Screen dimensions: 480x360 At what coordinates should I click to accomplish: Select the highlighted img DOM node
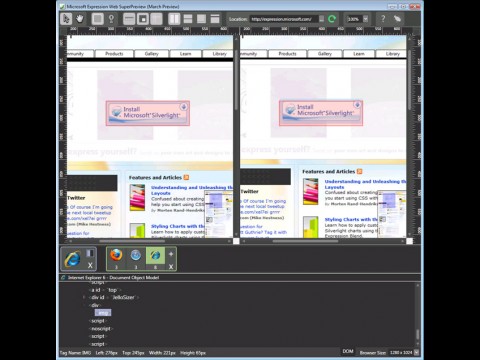(x=103, y=313)
